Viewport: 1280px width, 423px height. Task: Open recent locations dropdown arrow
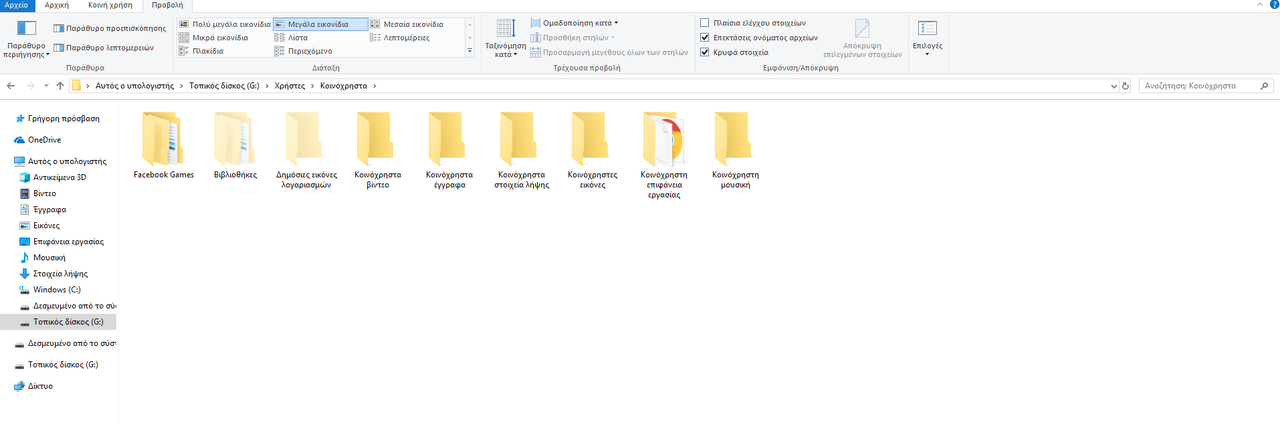[x=46, y=86]
